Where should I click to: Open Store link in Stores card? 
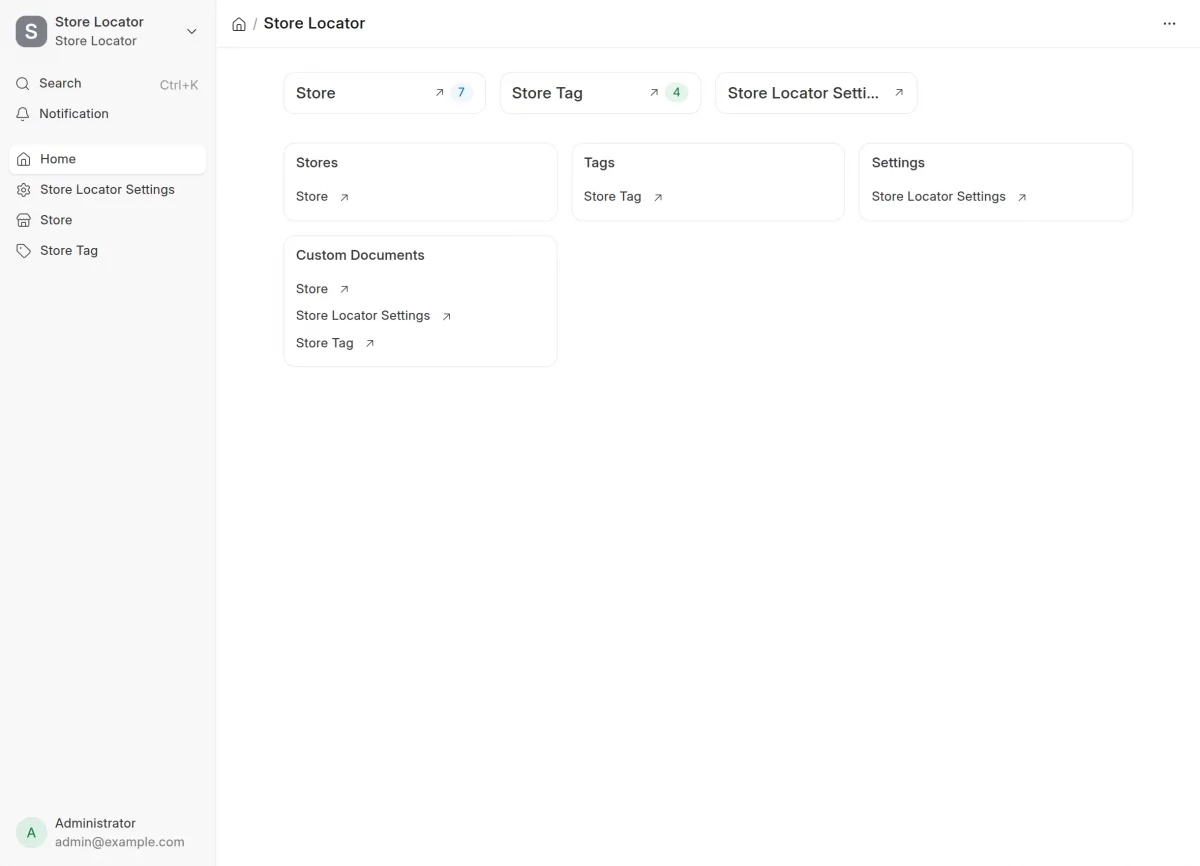[312, 197]
